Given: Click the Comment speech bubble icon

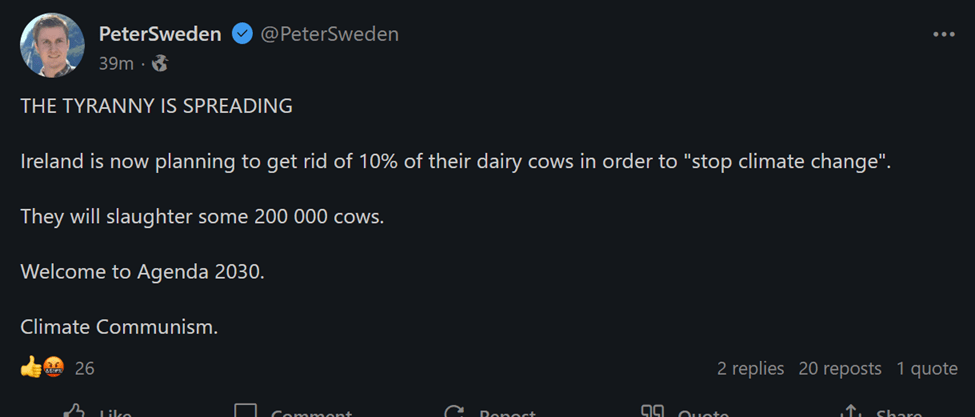Looking at the screenshot, I should tap(245, 412).
